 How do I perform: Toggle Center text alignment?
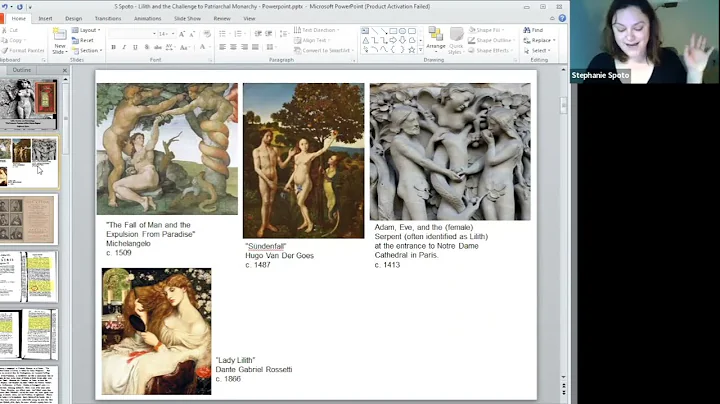coord(233,47)
